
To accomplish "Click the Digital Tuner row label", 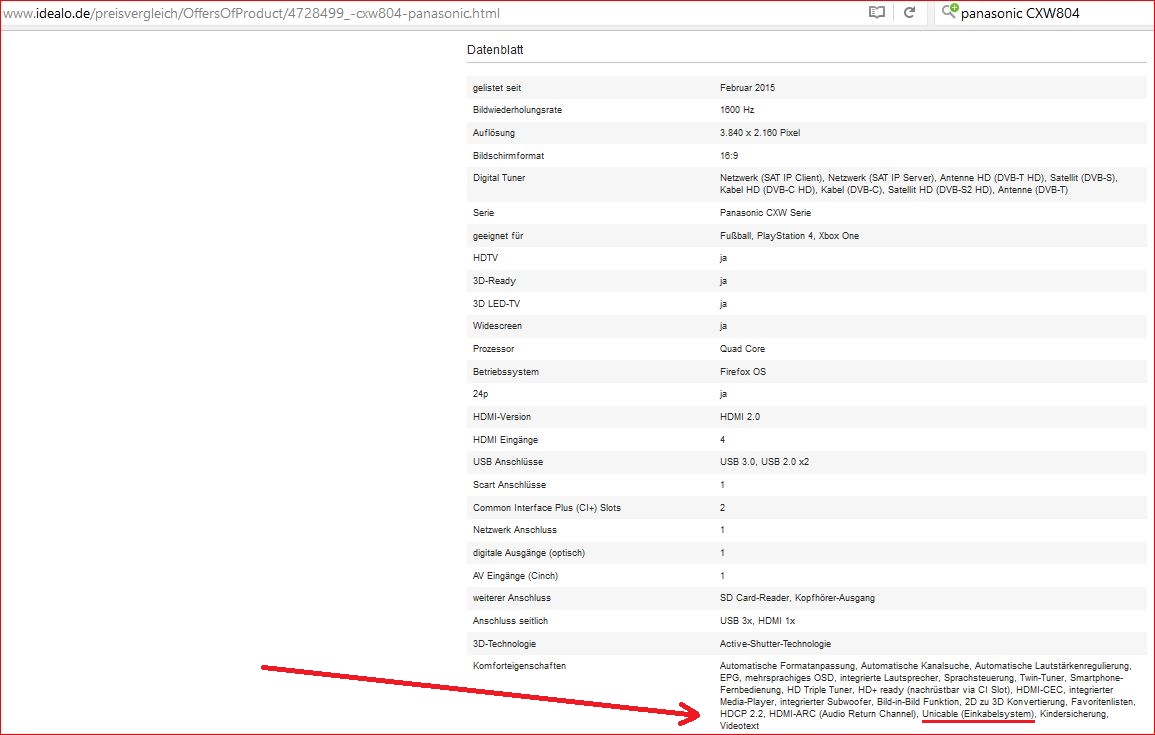I will [x=499, y=178].
